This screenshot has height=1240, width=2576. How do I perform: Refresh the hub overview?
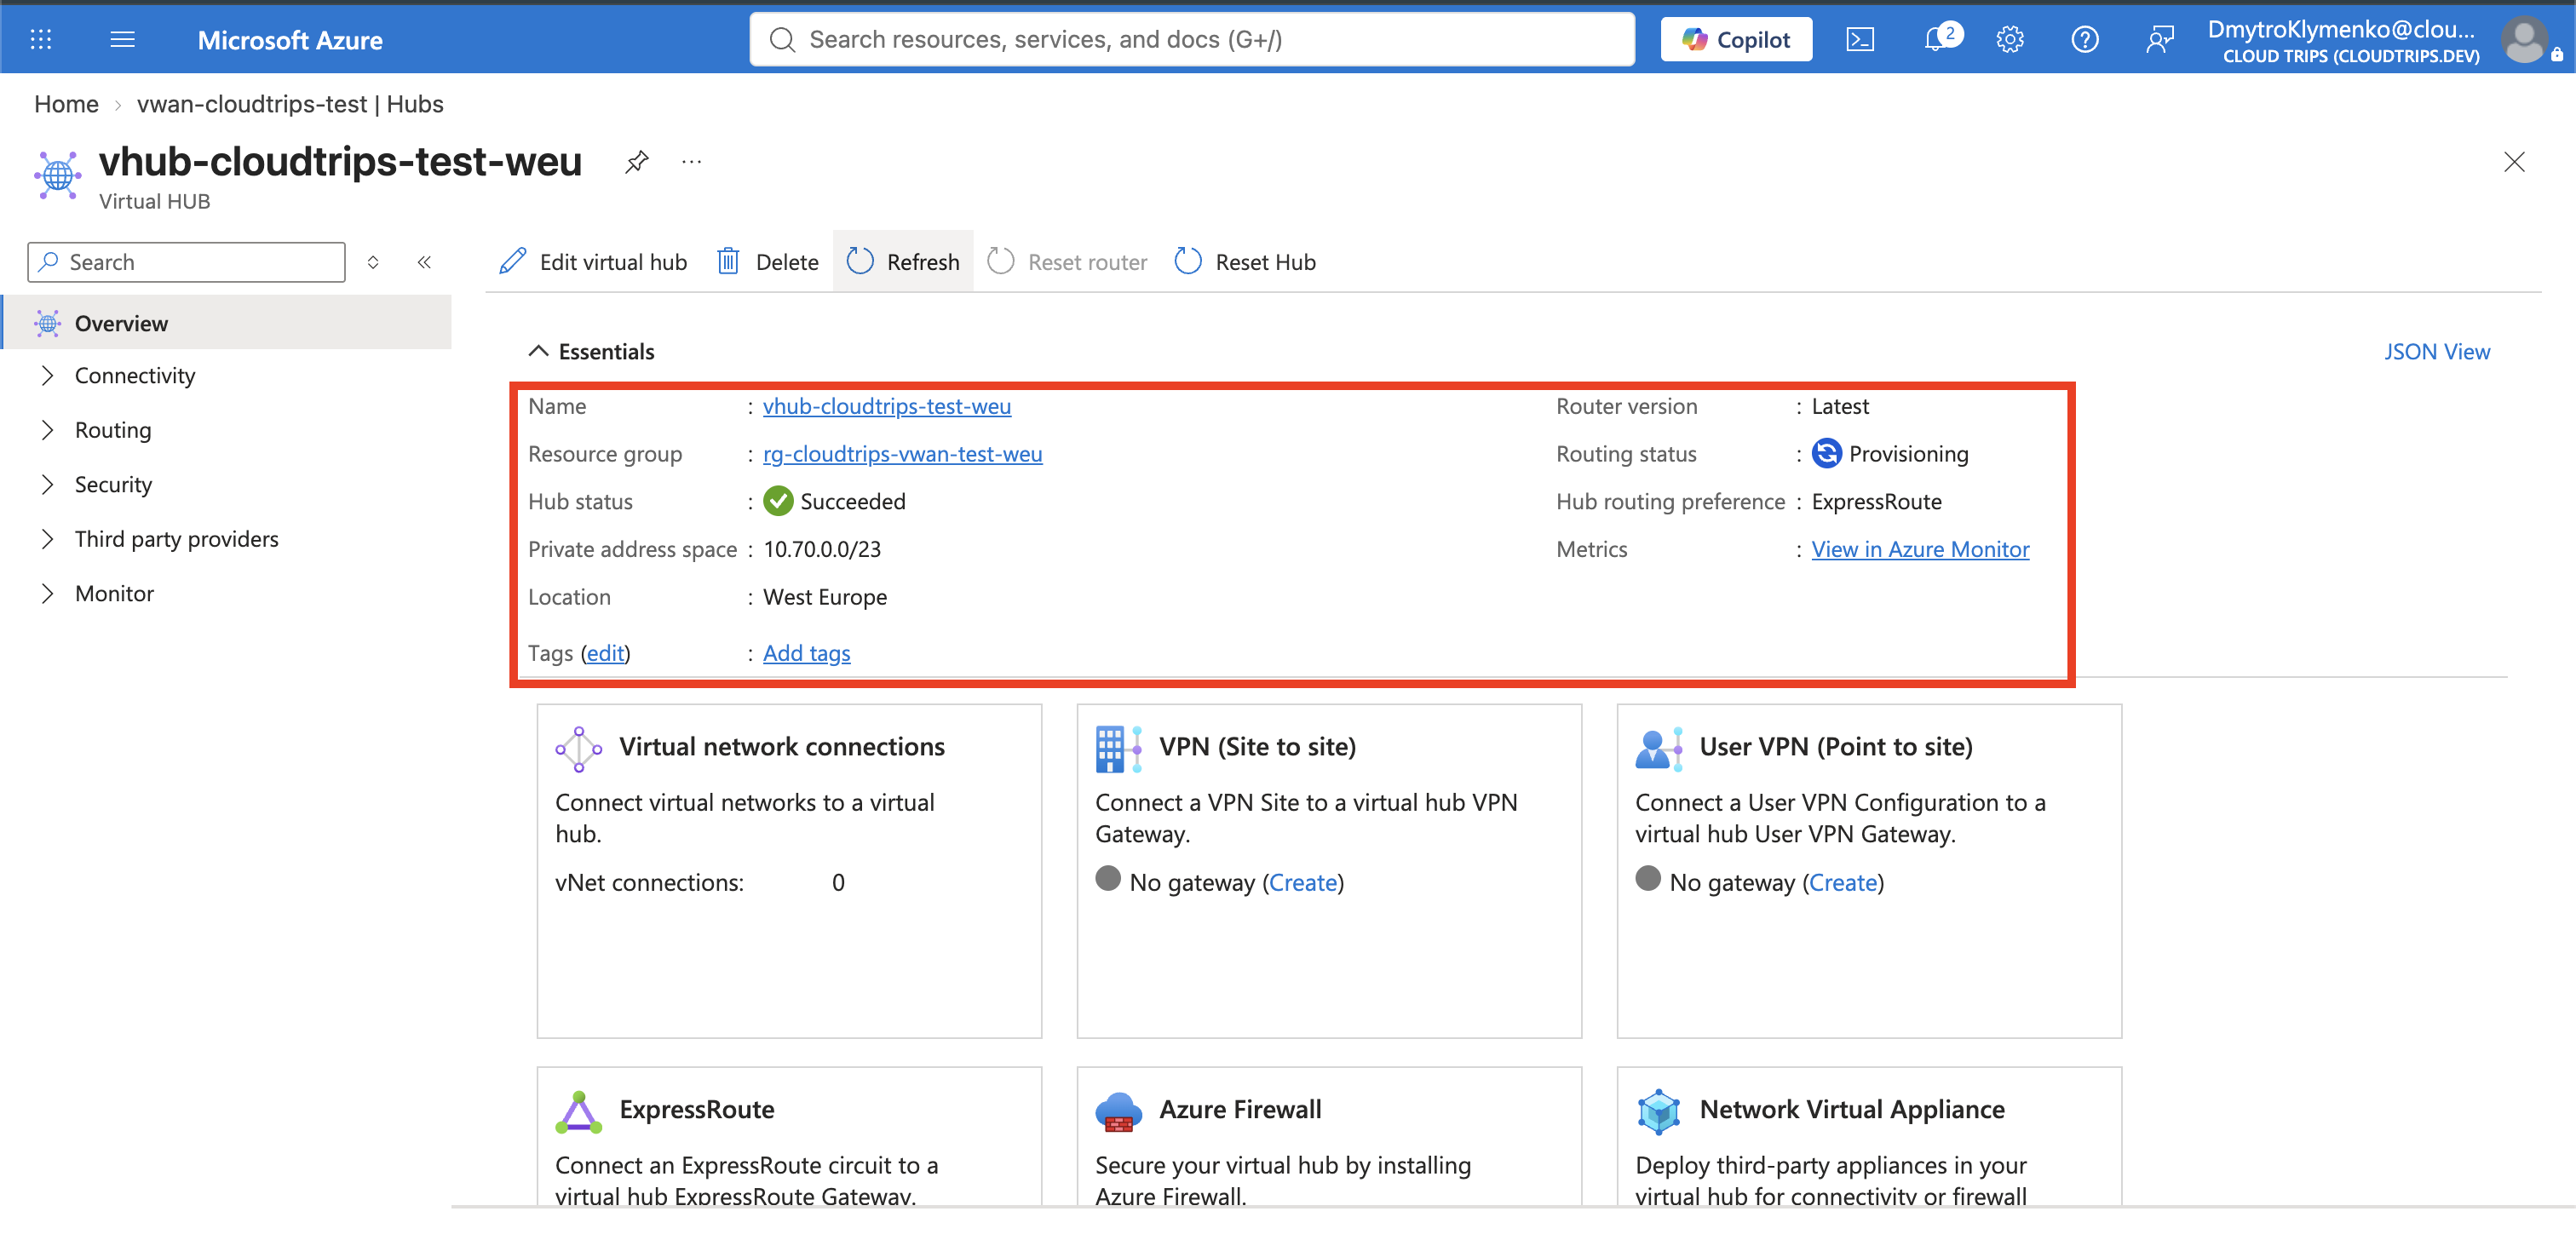click(x=903, y=262)
